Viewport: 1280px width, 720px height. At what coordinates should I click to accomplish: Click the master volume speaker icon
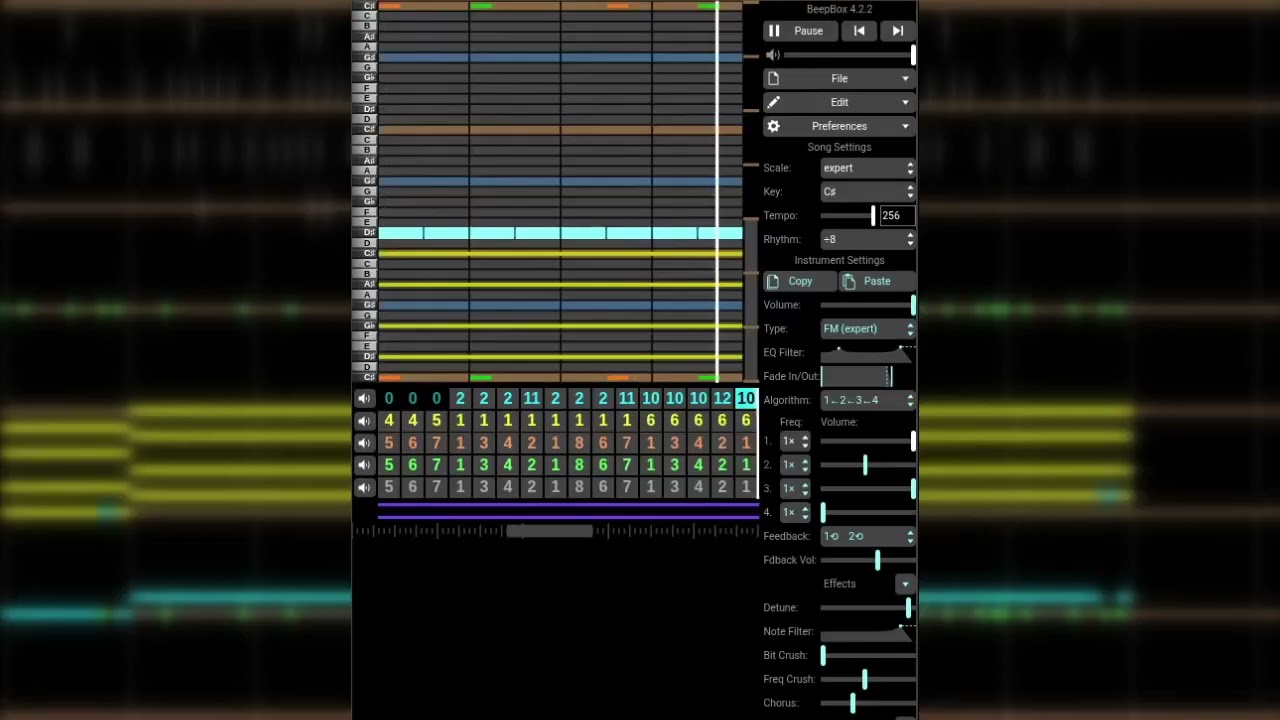(772, 55)
